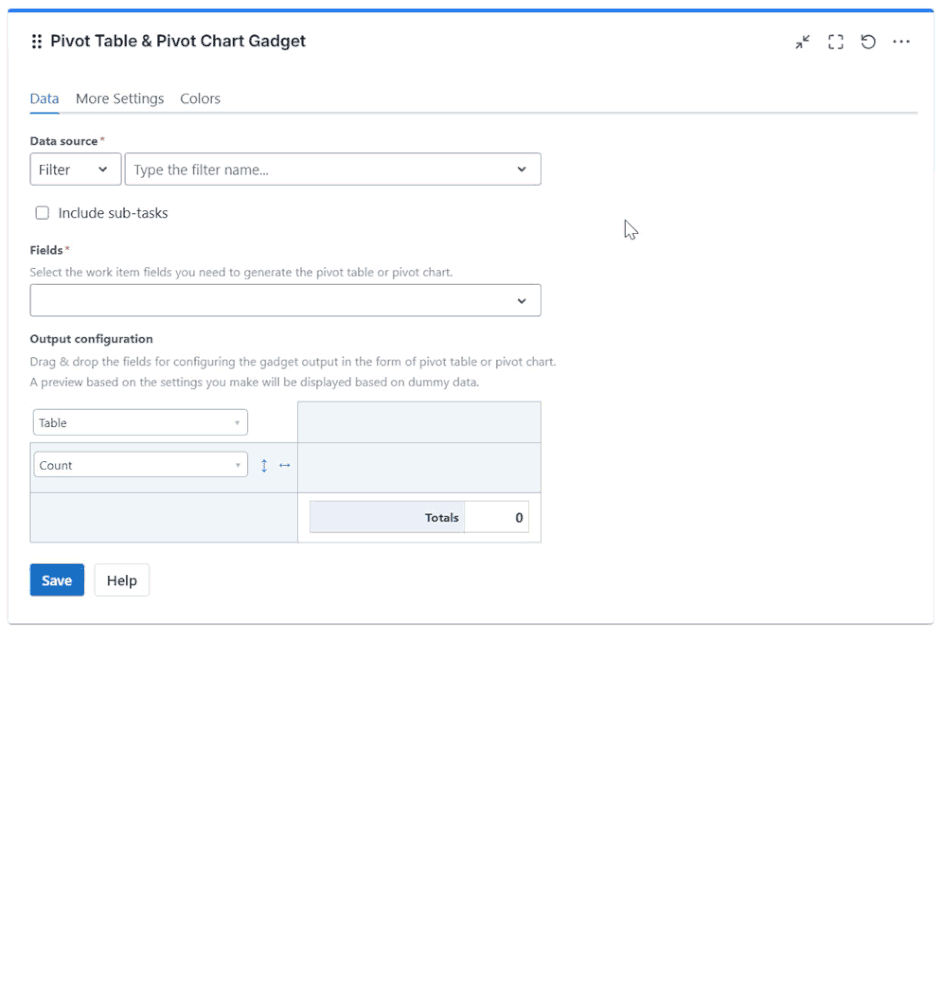This screenshot has height=999, width=941.
Task: Expand the gadget to fullscreen
Action: 836,41
